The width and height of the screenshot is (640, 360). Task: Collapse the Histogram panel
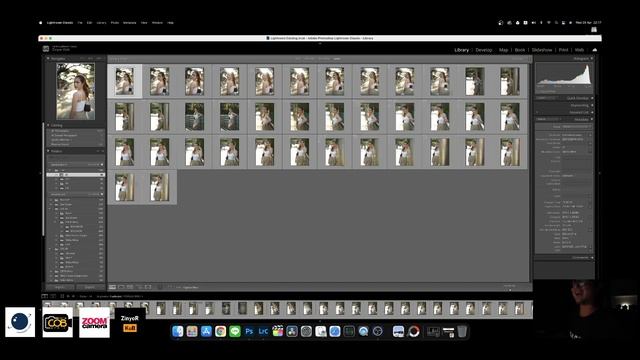(591, 59)
